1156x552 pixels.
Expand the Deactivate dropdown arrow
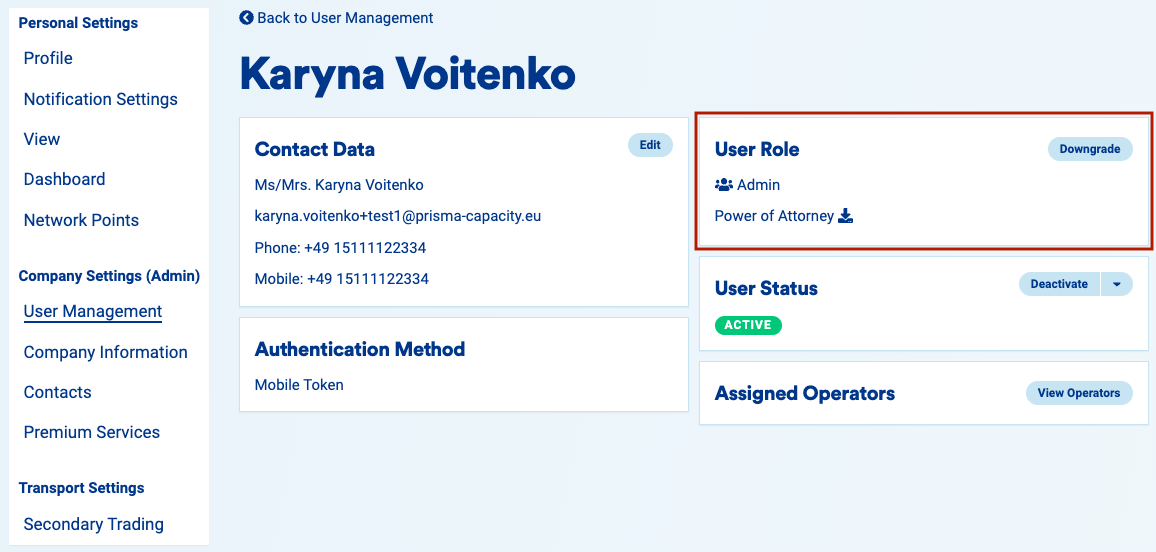pos(1116,284)
